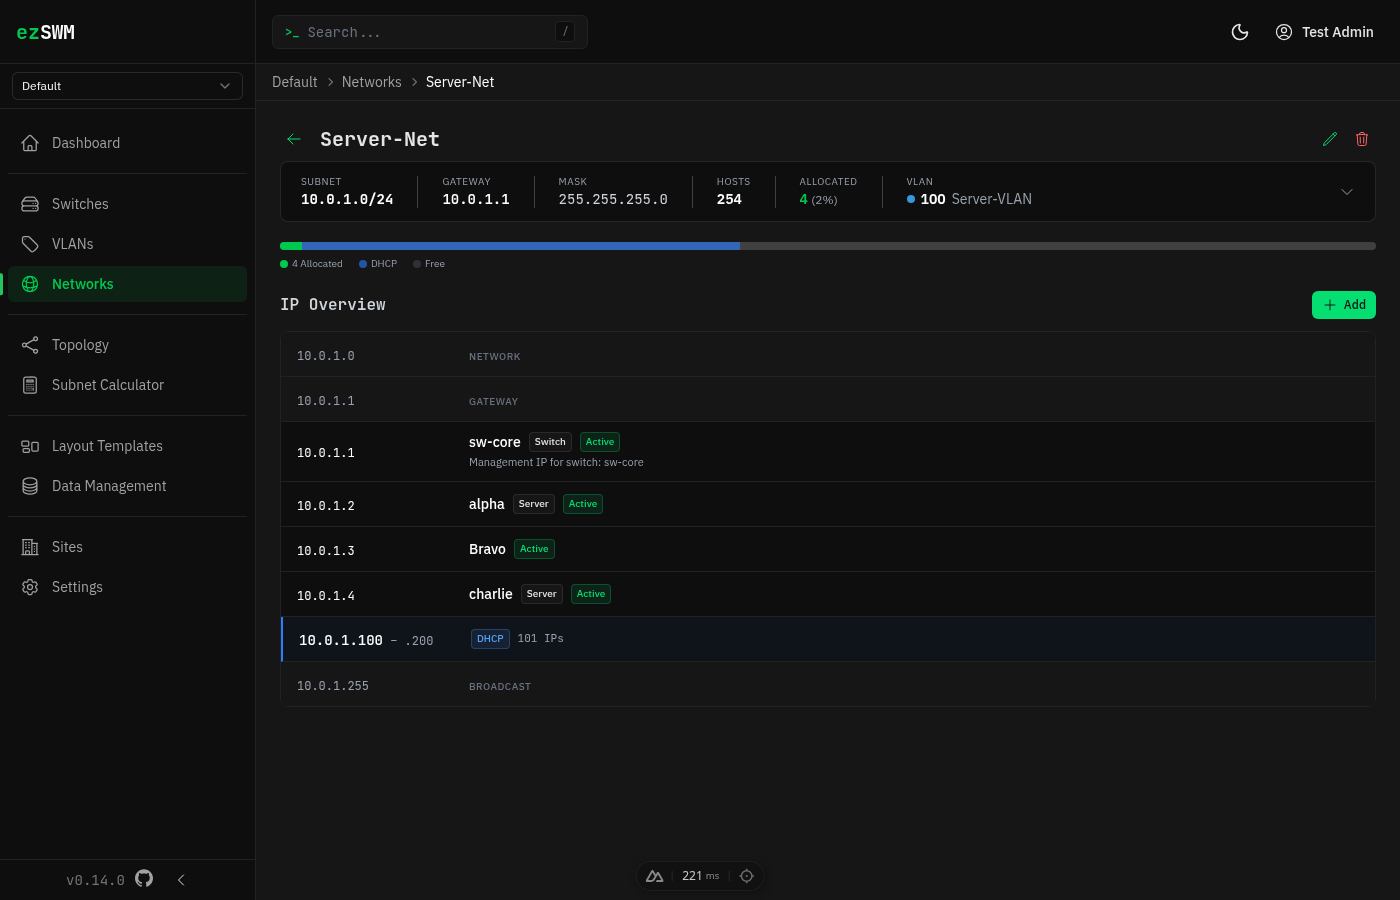
Task: Go back using the green arrow
Action: (x=294, y=139)
